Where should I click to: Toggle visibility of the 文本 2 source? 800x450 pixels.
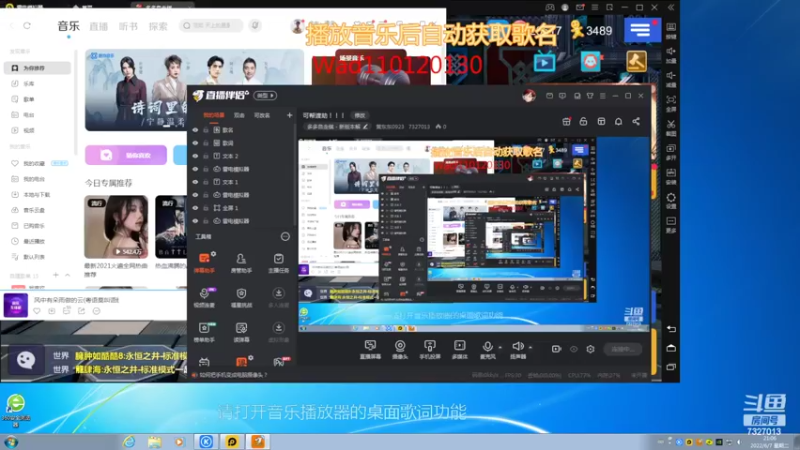coord(195,156)
